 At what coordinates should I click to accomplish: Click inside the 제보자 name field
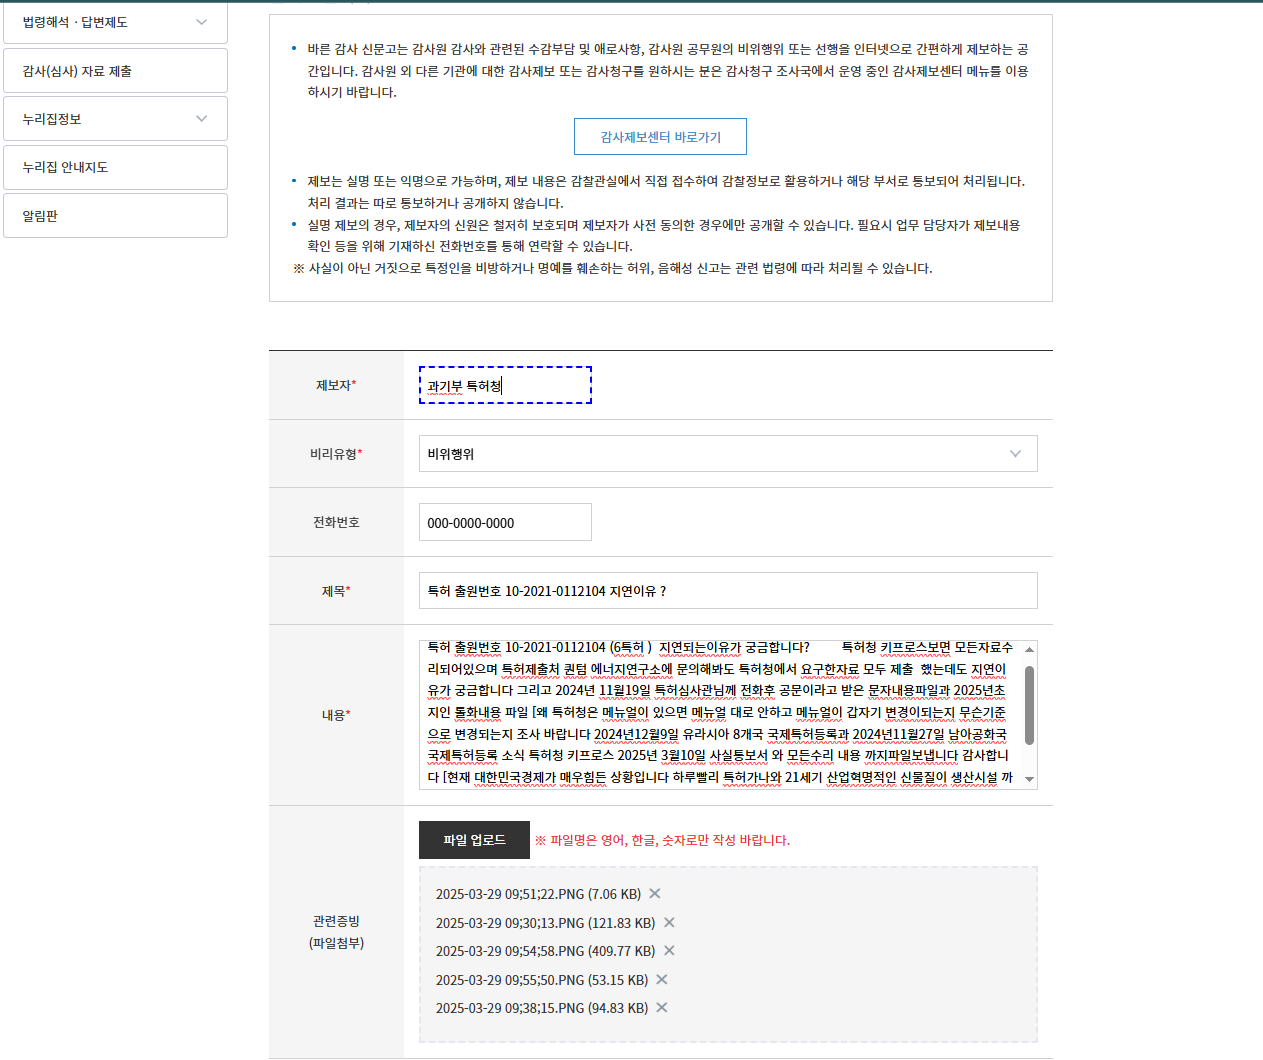(x=505, y=385)
